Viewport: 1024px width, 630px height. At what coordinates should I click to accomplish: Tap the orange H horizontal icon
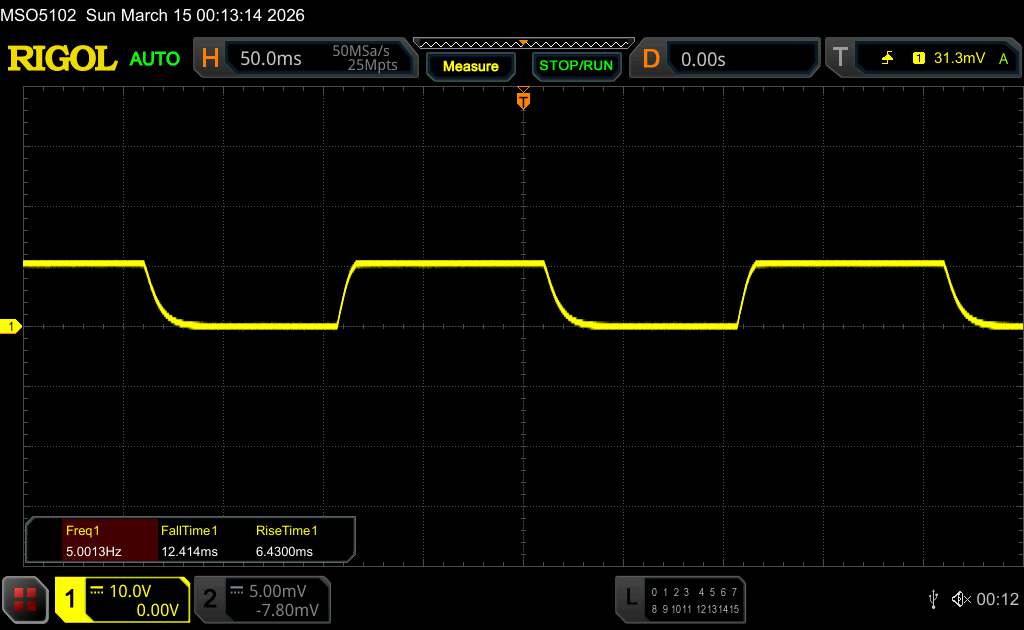pyautogui.click(x=210, y=59)
